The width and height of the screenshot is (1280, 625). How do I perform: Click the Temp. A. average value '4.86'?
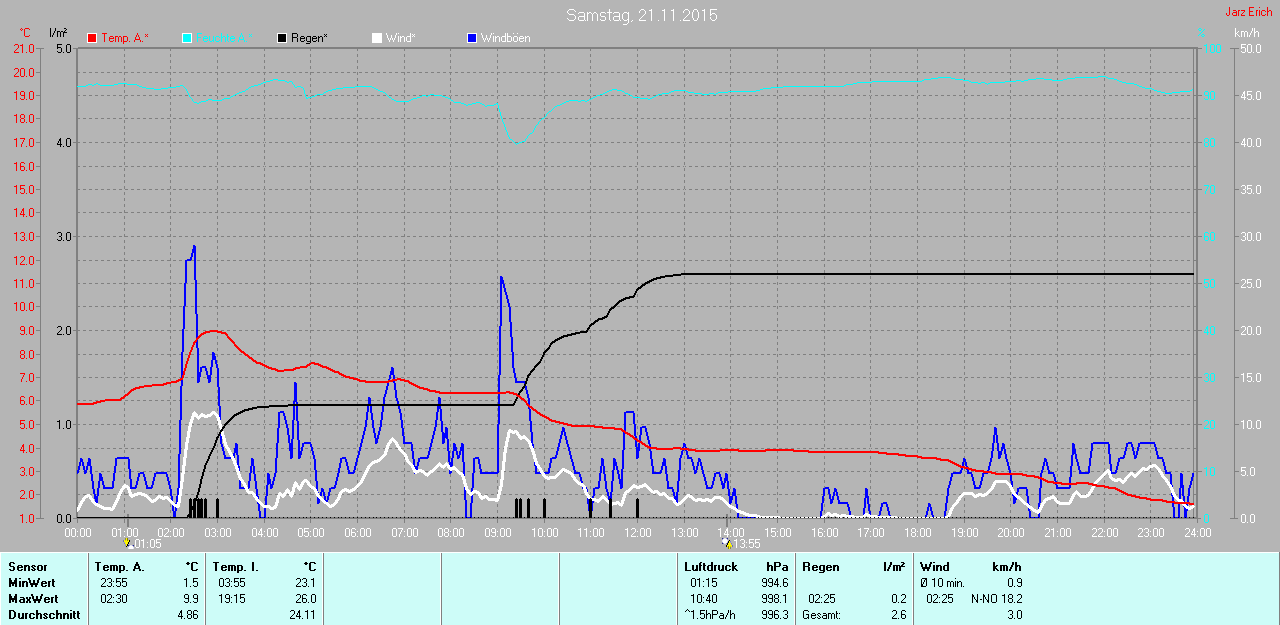click(x=188, y=615)
